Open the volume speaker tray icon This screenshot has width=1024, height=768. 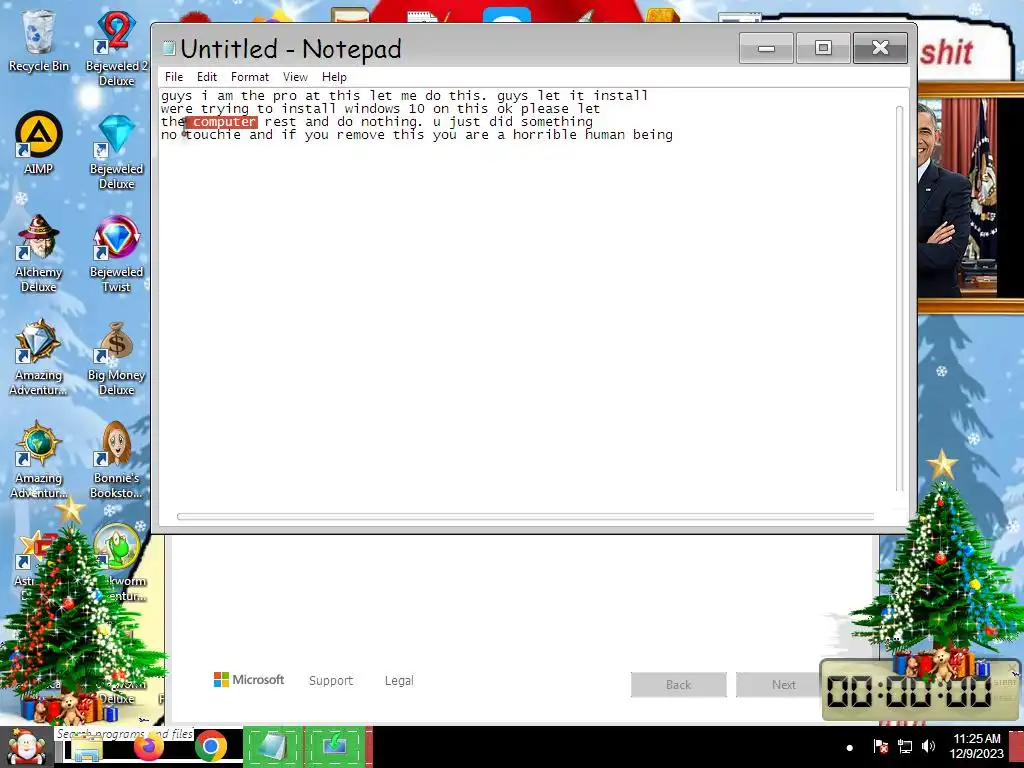(928, 746)
